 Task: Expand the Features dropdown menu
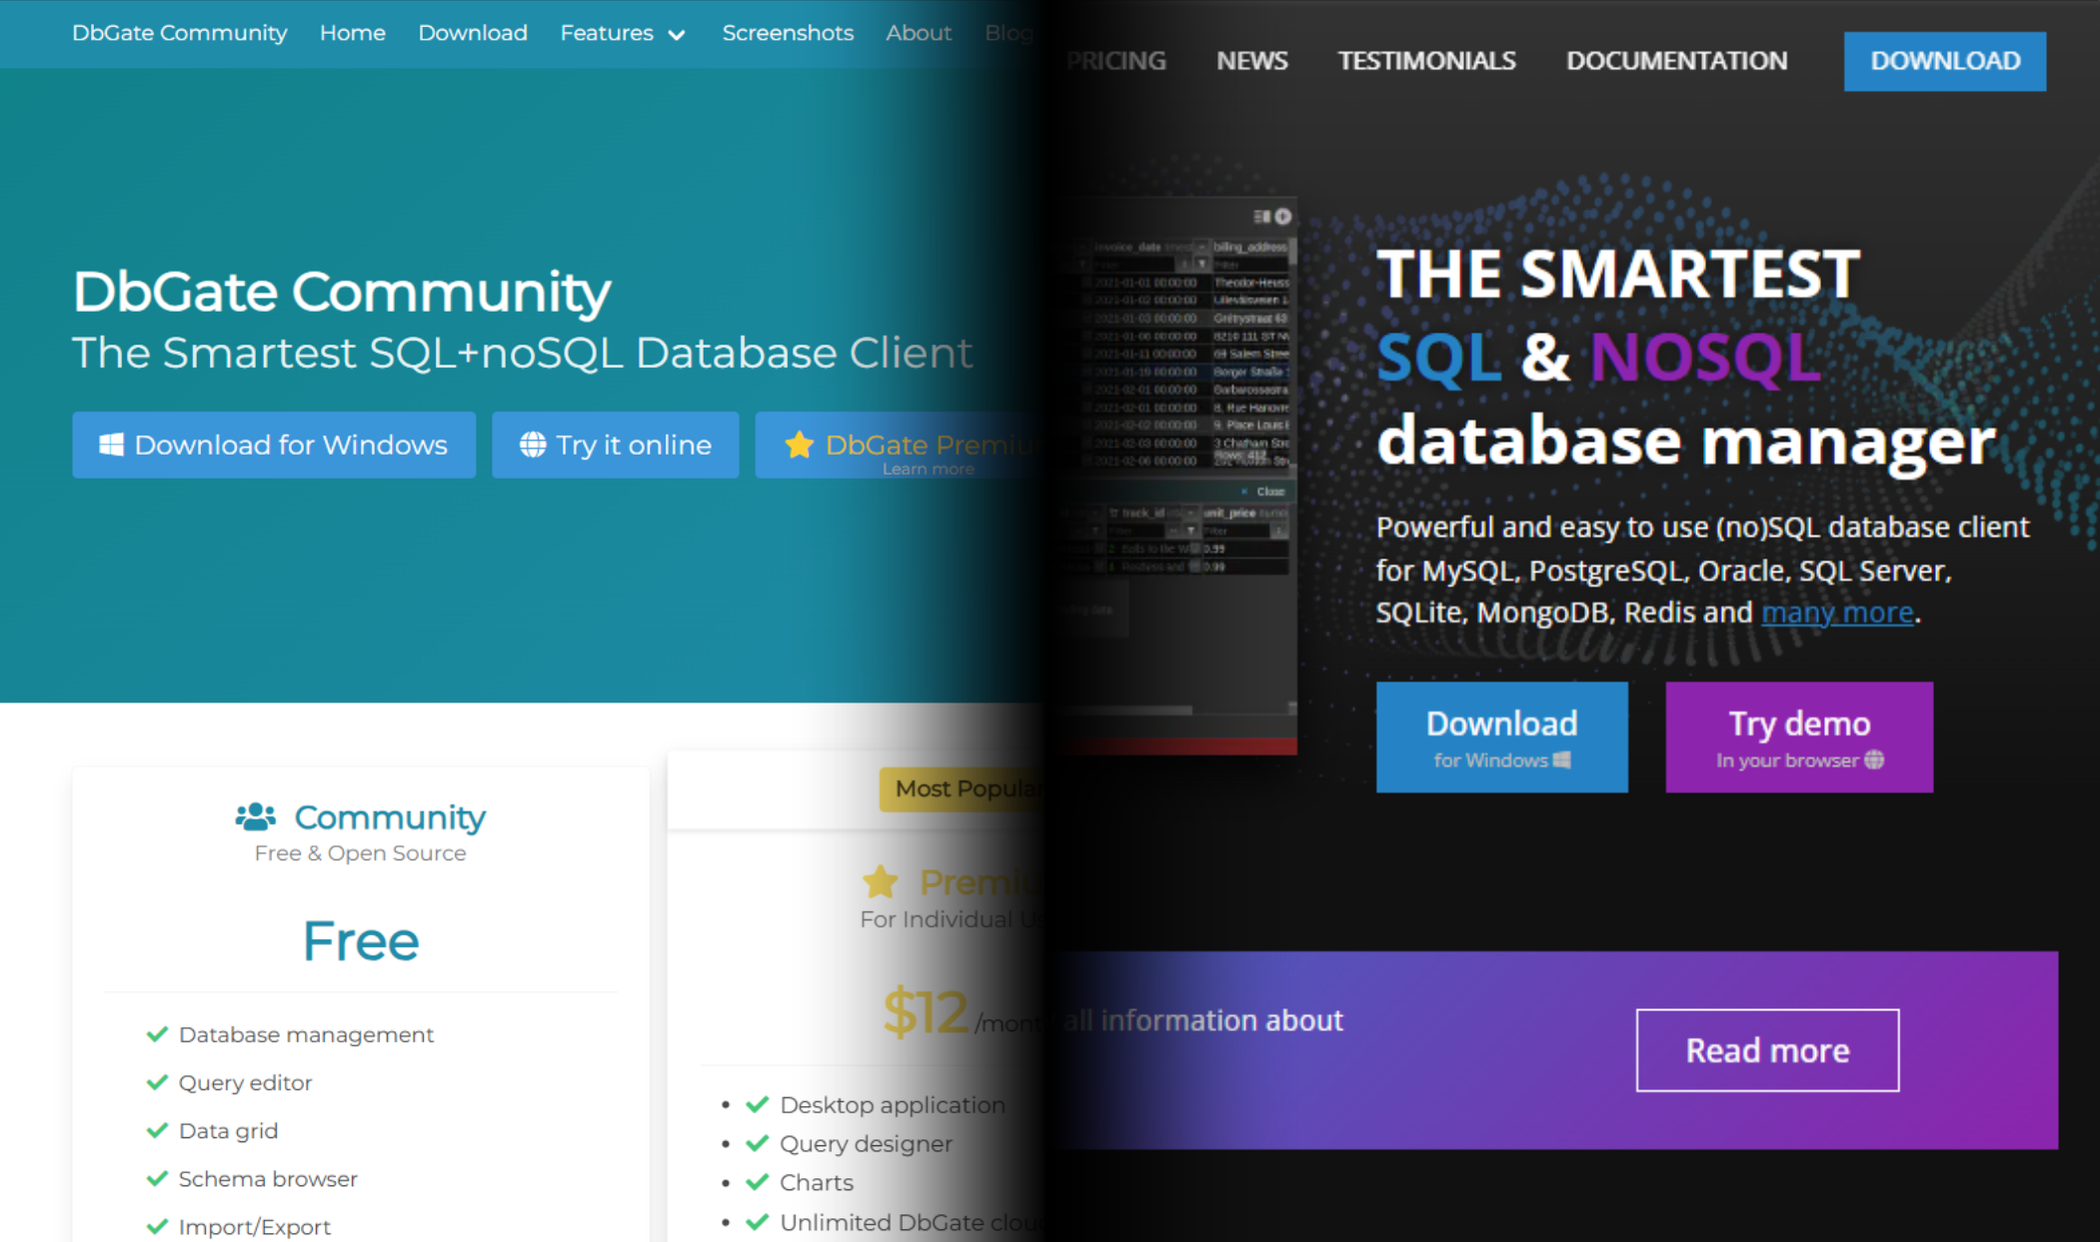click(x=607, y=33)
